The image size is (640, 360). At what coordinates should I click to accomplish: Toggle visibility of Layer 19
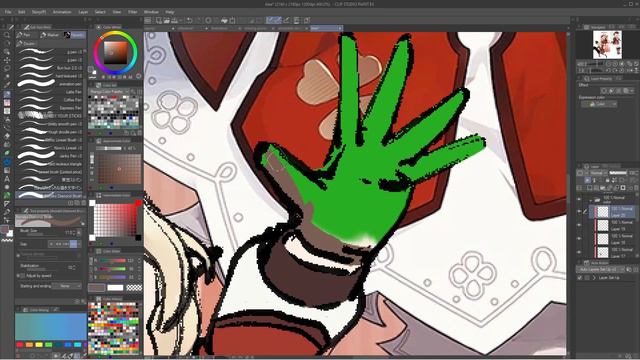(579, 225)
